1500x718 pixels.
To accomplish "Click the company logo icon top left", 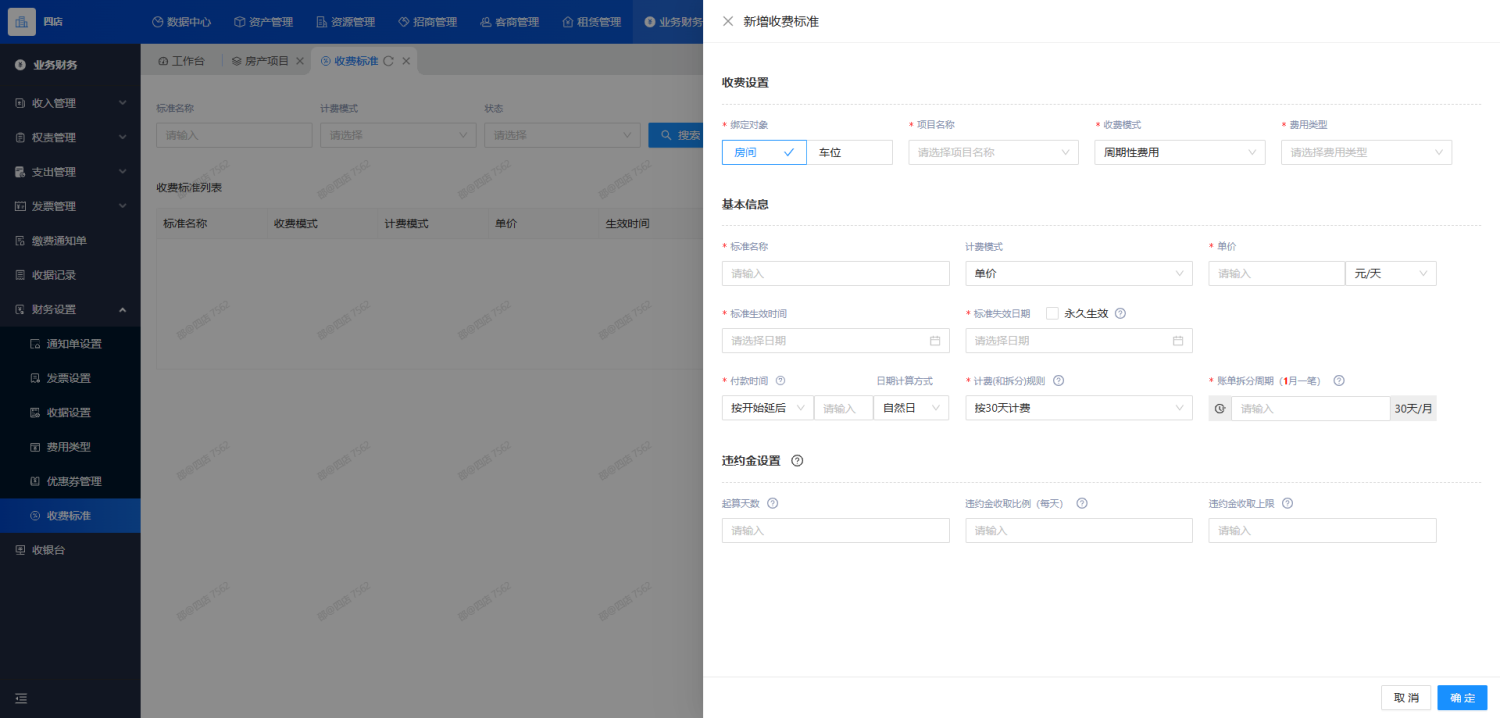I will click(x=22, y=21).
